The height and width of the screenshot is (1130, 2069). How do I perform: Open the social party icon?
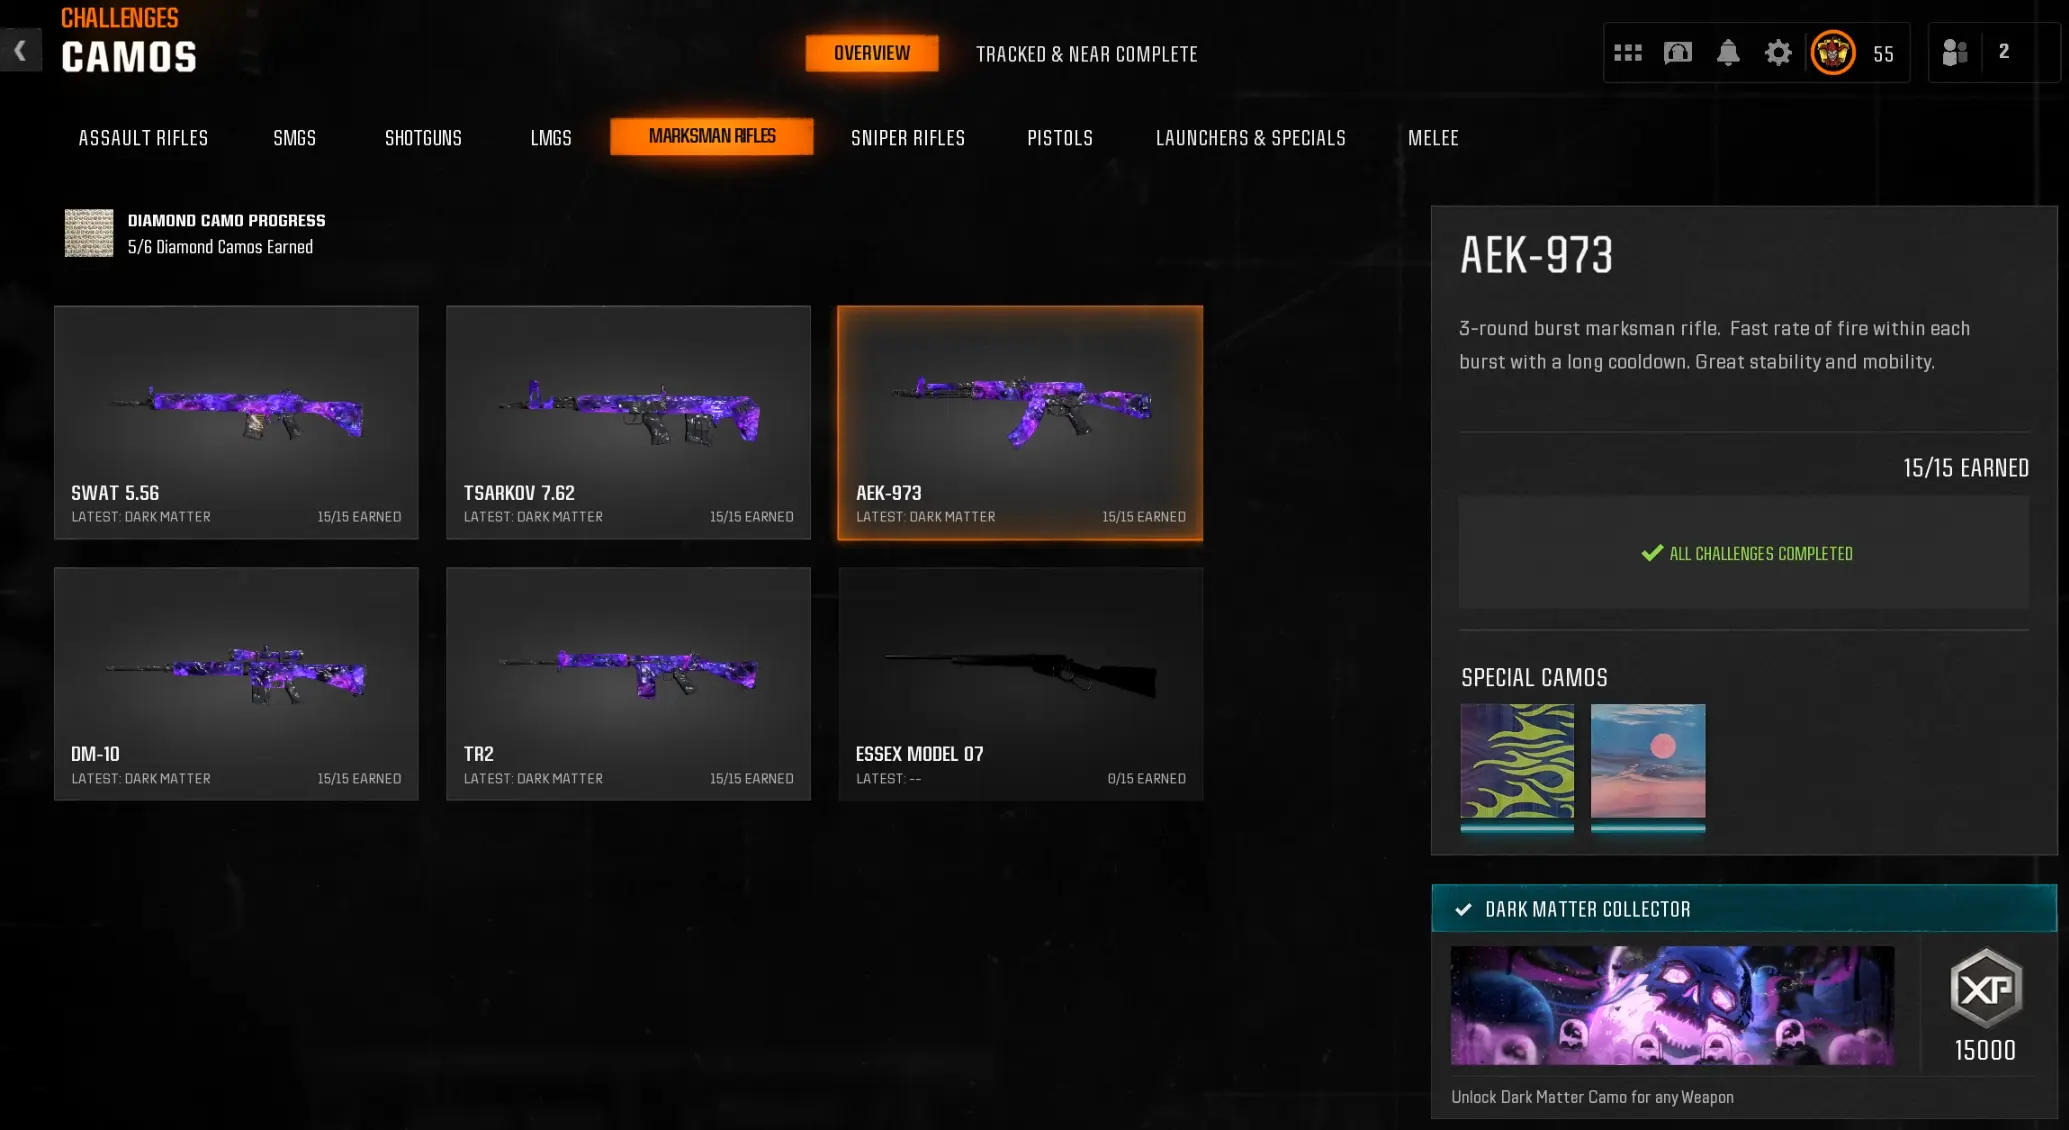tap(1954, 52)
